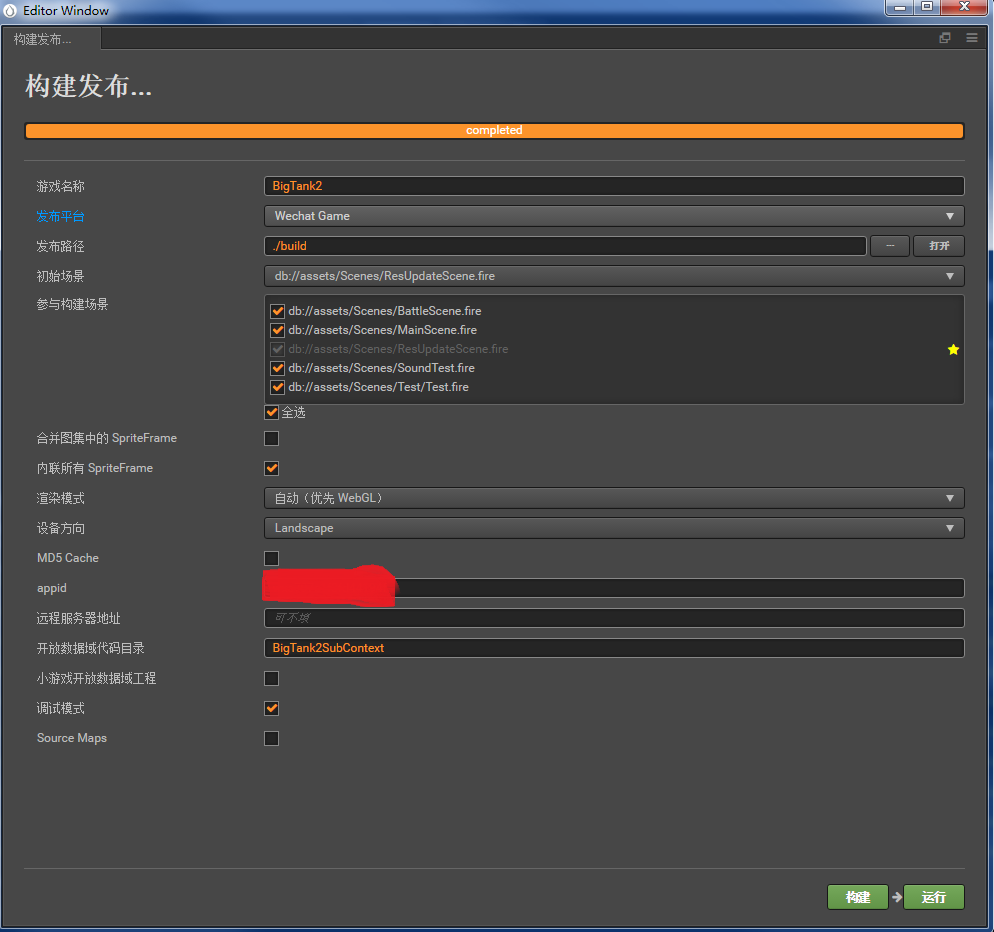Enable the Source Maps checkbox
Viewport: 994px width, 932px height.
[272, 738]
